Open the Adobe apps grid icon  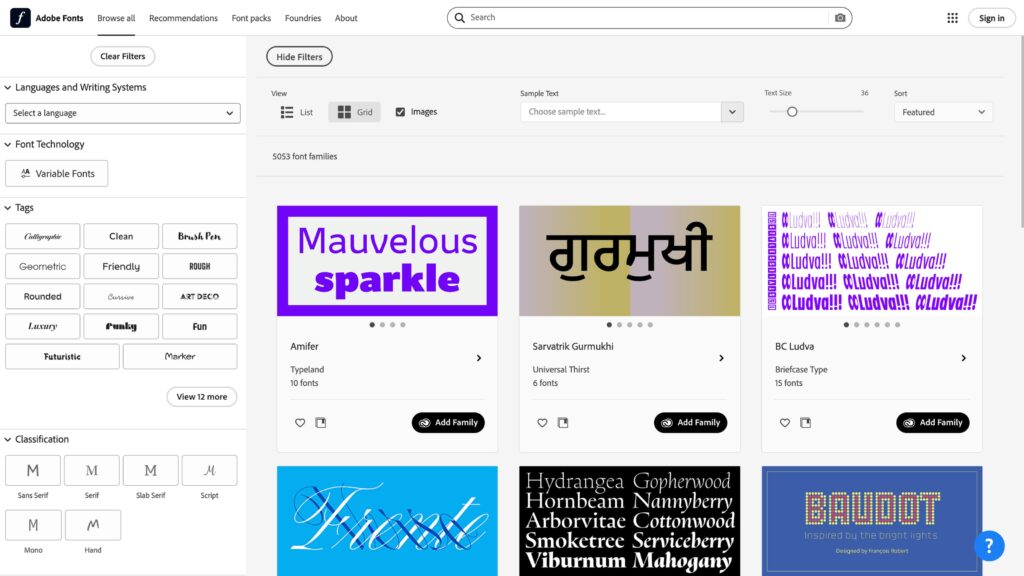tap(952, 17)
